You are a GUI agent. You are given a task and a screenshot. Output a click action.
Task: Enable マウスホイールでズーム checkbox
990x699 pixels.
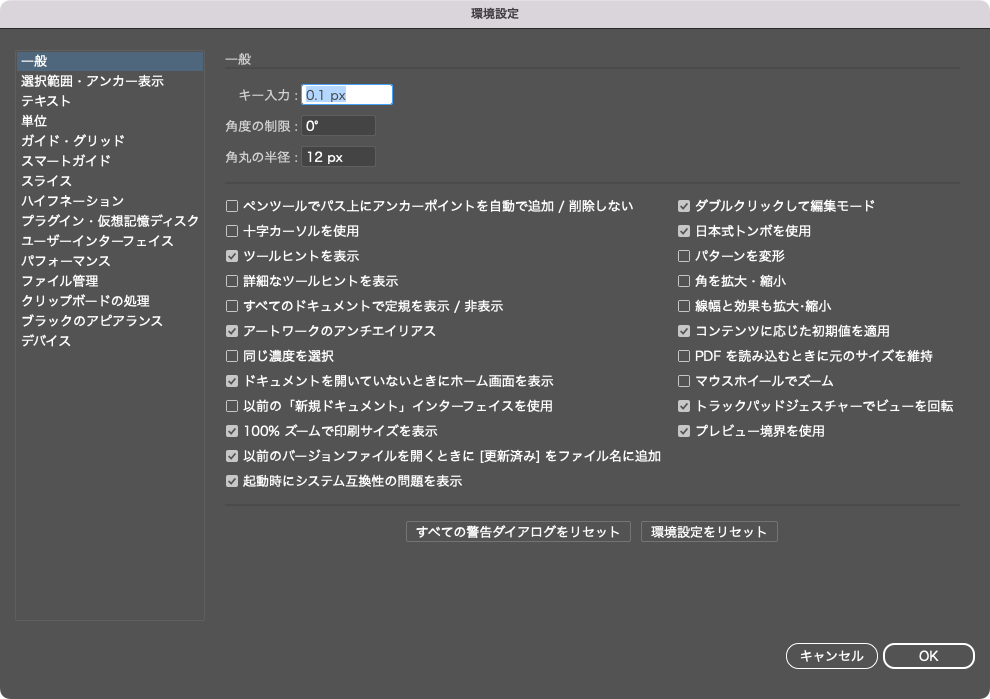pos(684,381)
